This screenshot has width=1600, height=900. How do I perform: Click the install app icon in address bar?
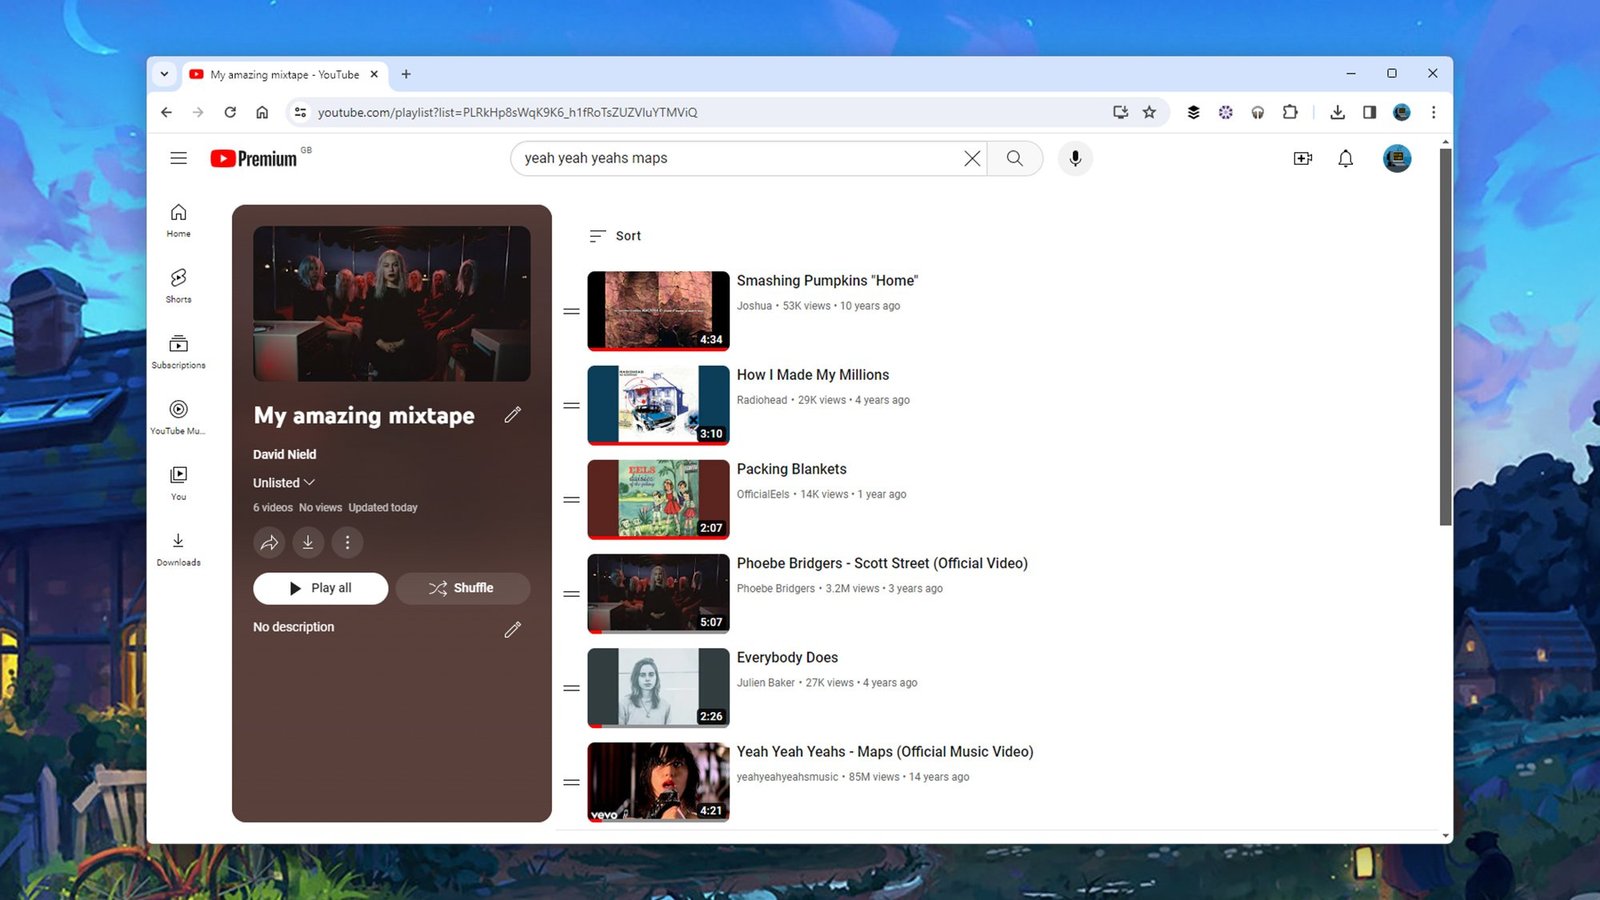[1120, 112]
